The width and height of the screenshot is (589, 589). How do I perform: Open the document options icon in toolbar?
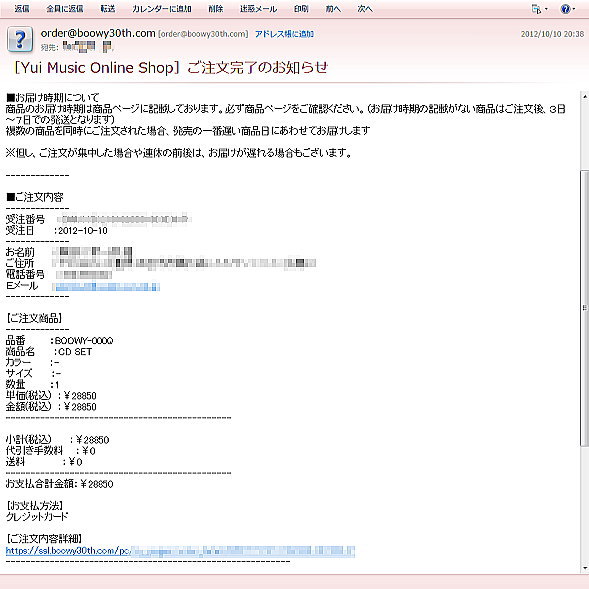(x=536, y=9)
